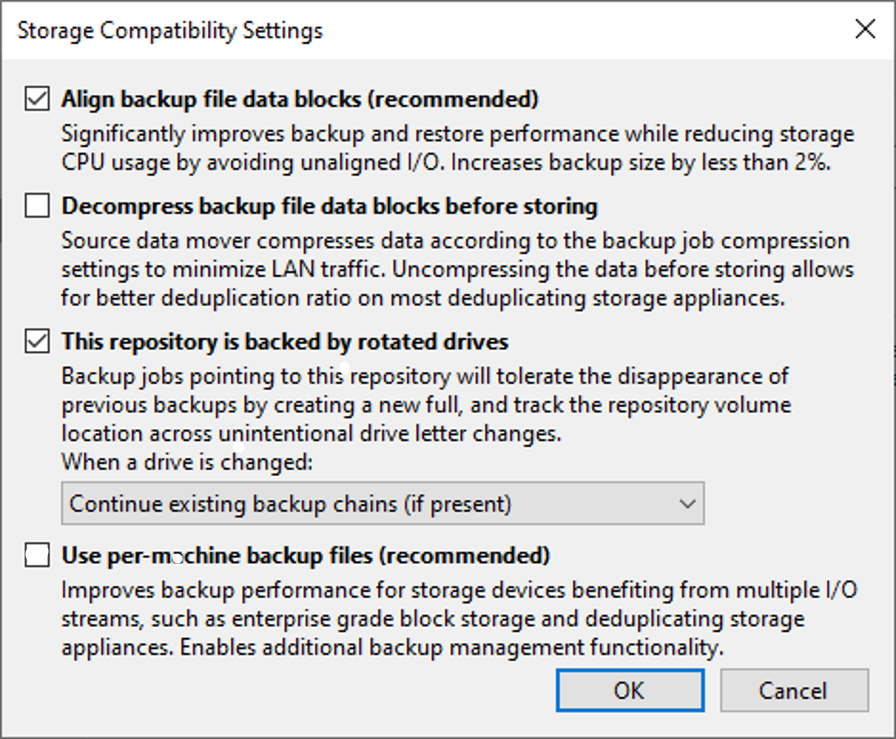Uncheck Align backup file data blocks checkbox

tap(37, 99)
